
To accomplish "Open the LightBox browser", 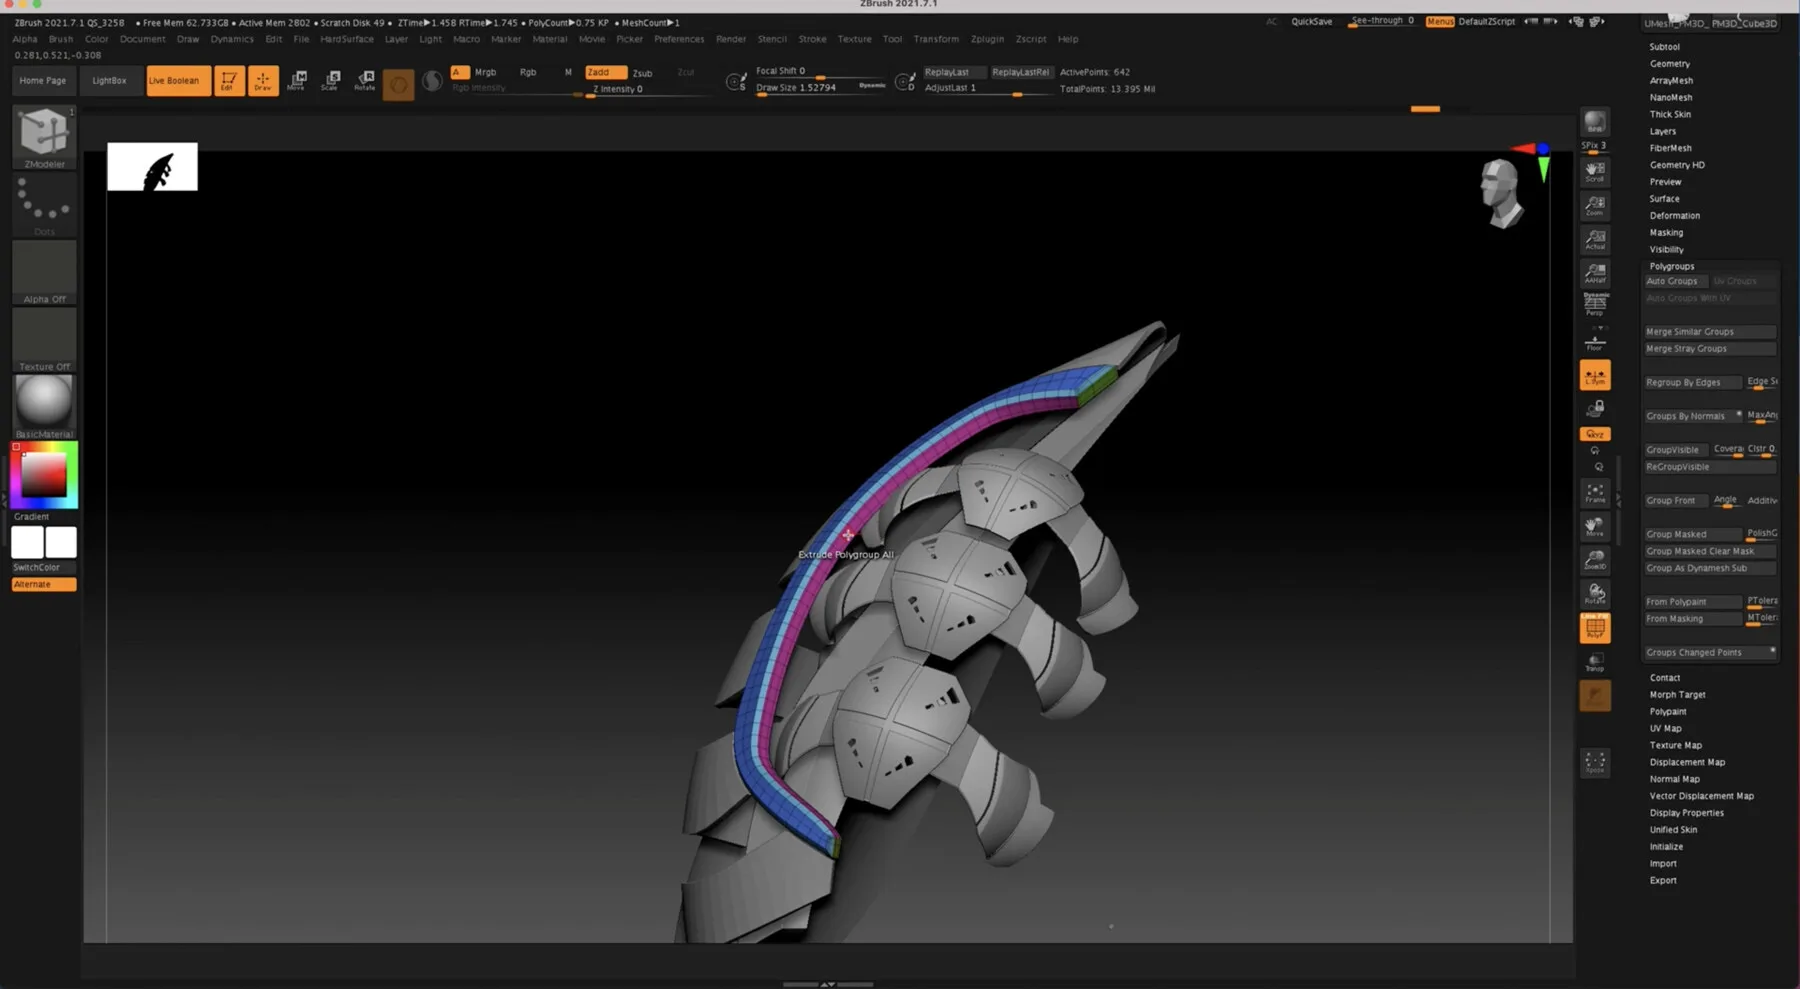I will [109, 80].
